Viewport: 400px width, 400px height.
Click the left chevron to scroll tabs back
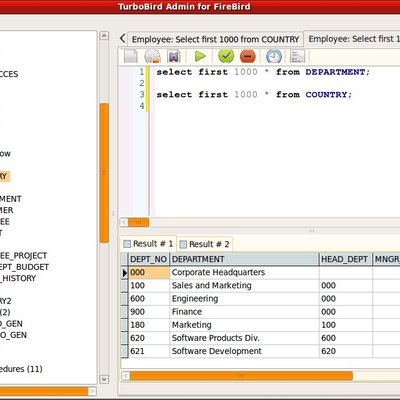(122, 38)
